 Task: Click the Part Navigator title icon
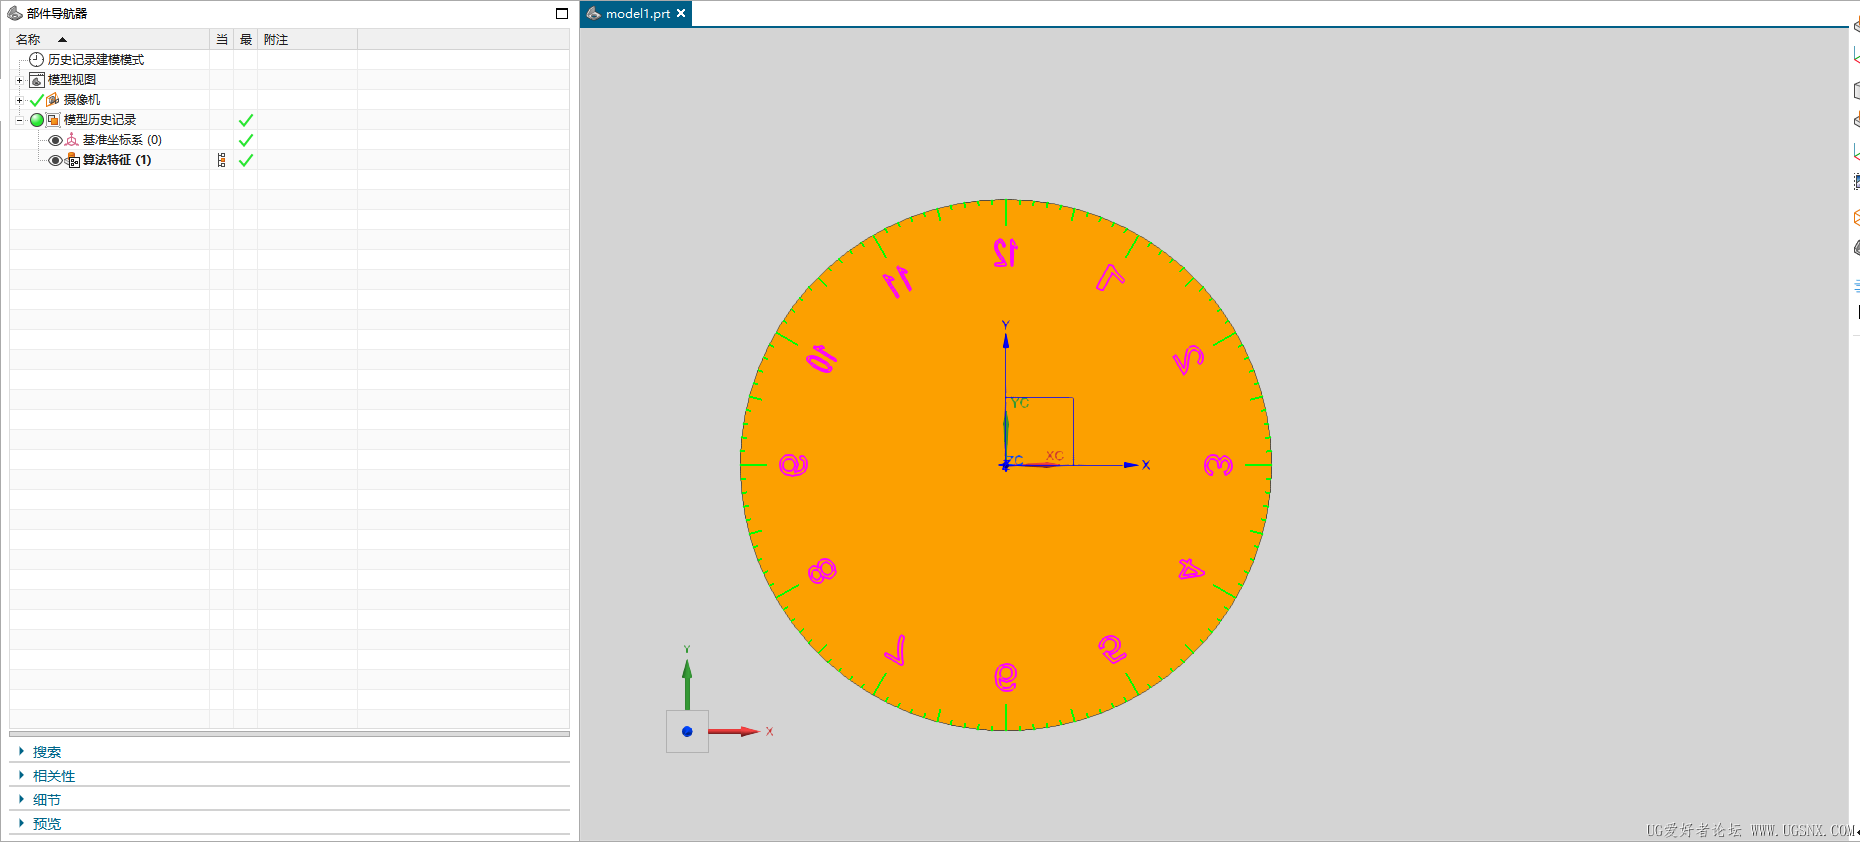[15, 13]
